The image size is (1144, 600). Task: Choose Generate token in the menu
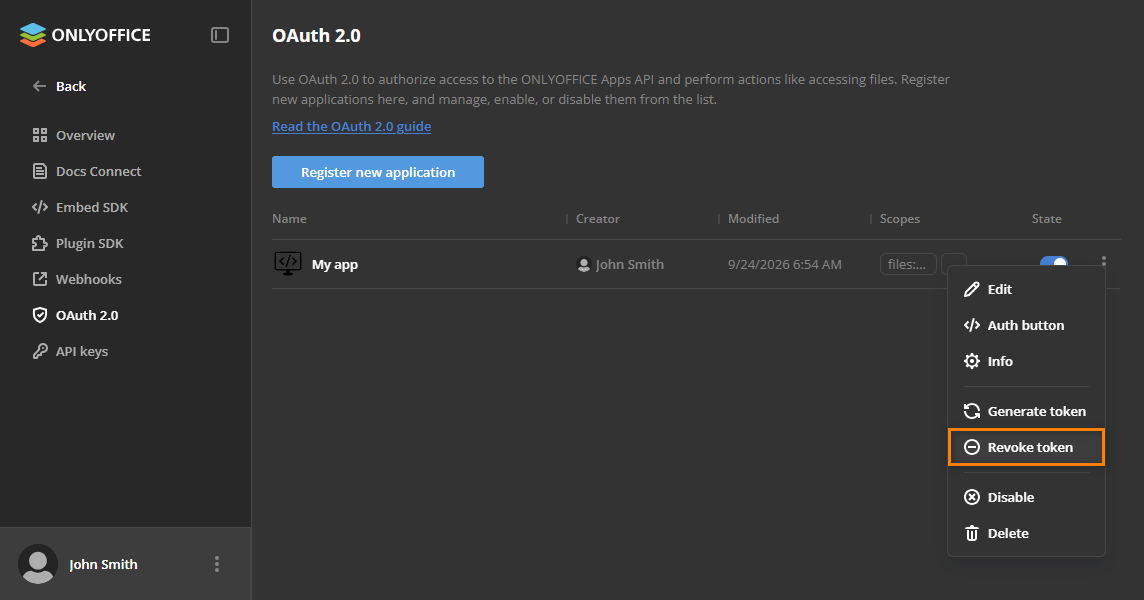1026,411
